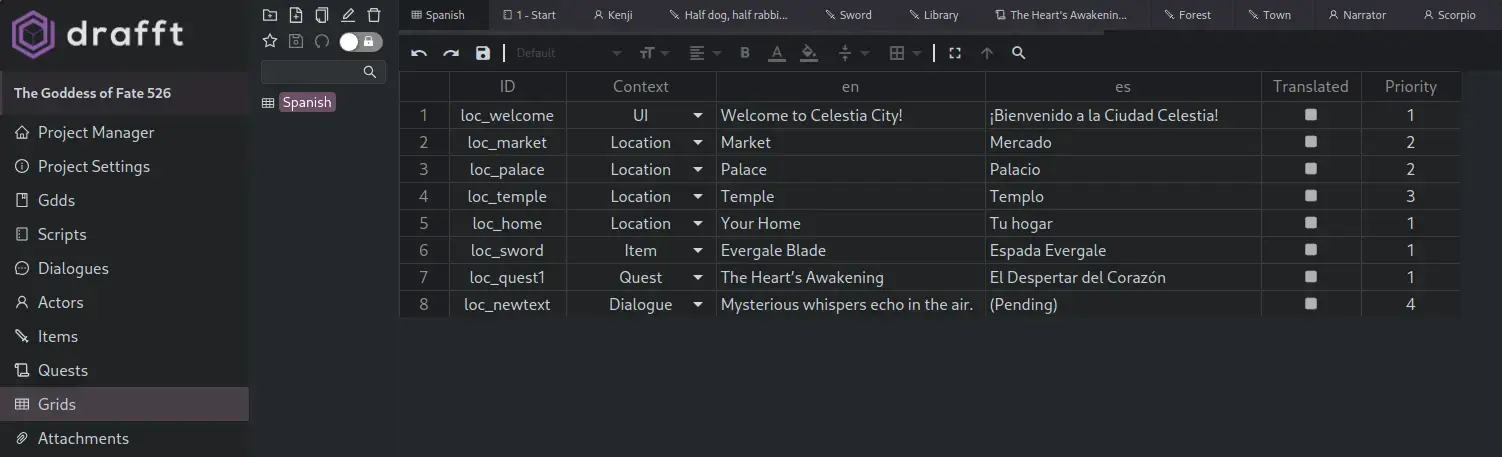This screenshot has width=1502, height=457.
Task: Open Context dropdown arrow for loc_welcome
Action: (698, 116)
